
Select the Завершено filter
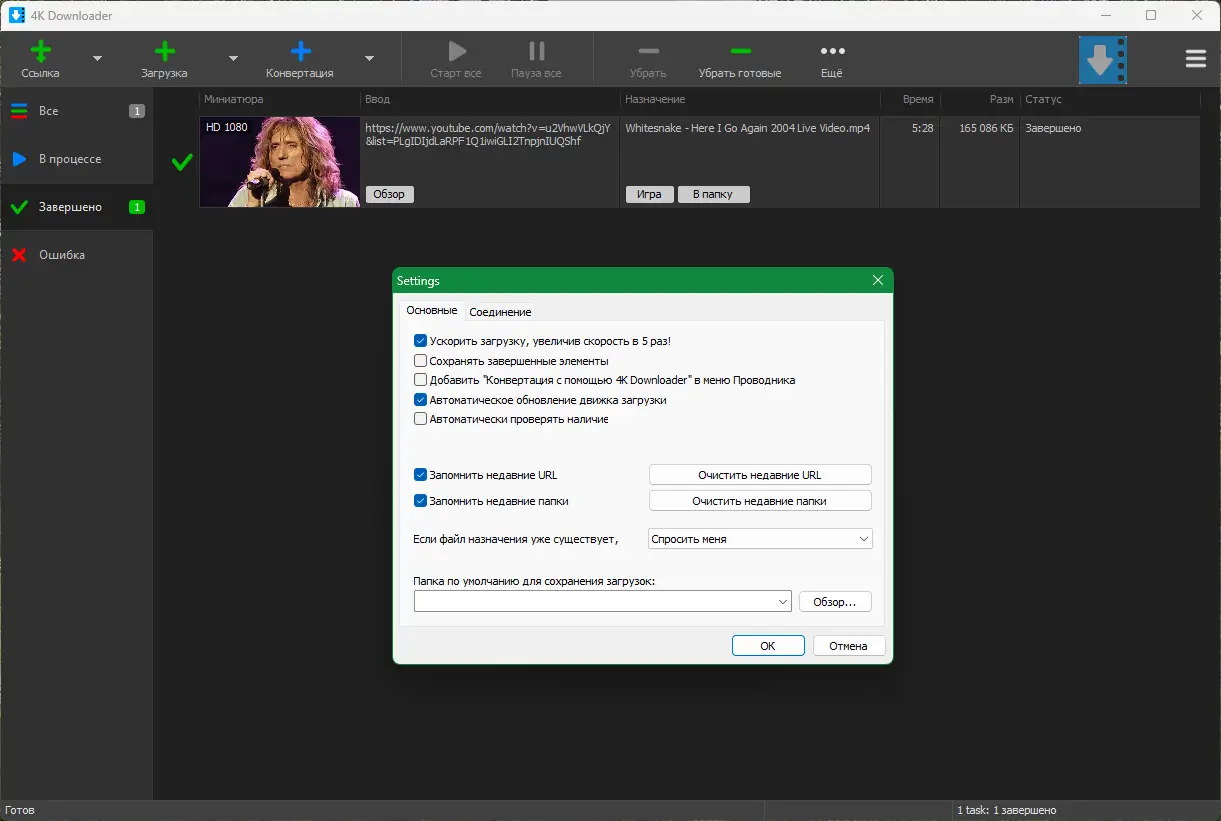pos(76,207)
